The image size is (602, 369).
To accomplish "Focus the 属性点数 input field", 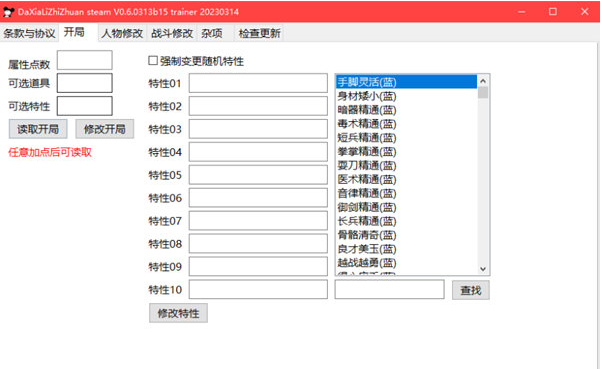I will pyautogui.click(x=84, y=60).
